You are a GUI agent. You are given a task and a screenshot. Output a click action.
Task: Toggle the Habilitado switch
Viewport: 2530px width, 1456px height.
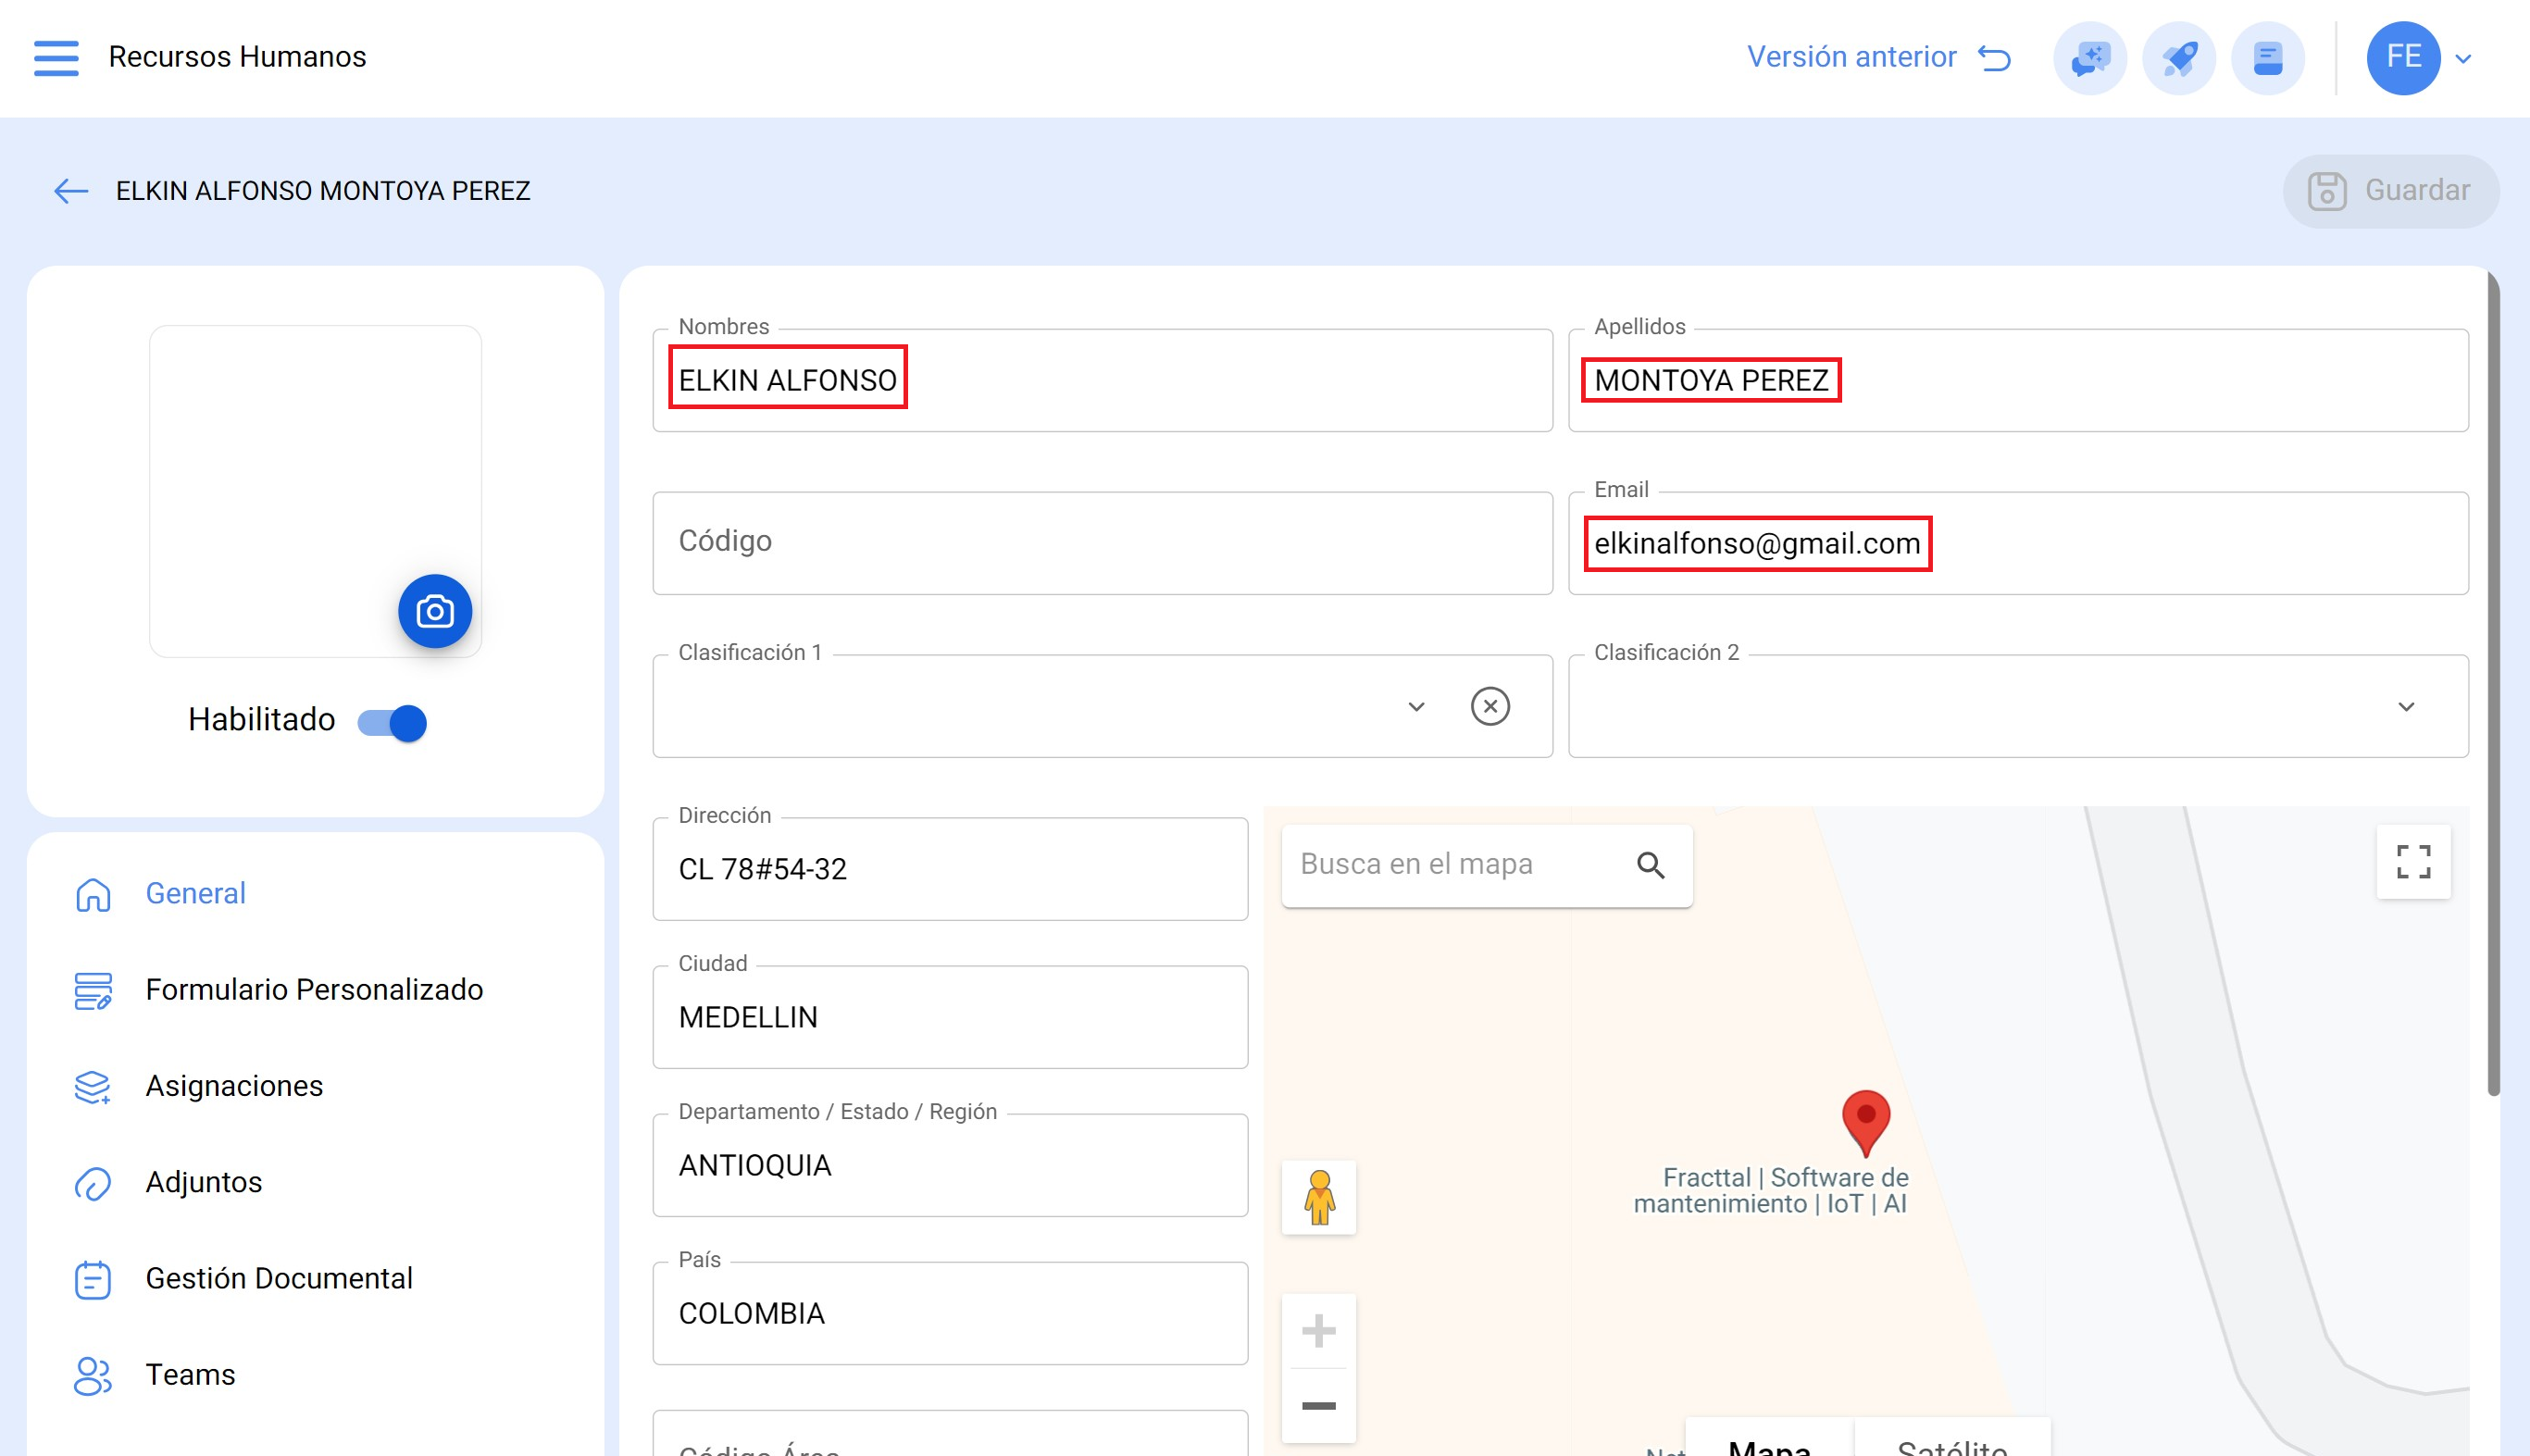tap(393, 722)
